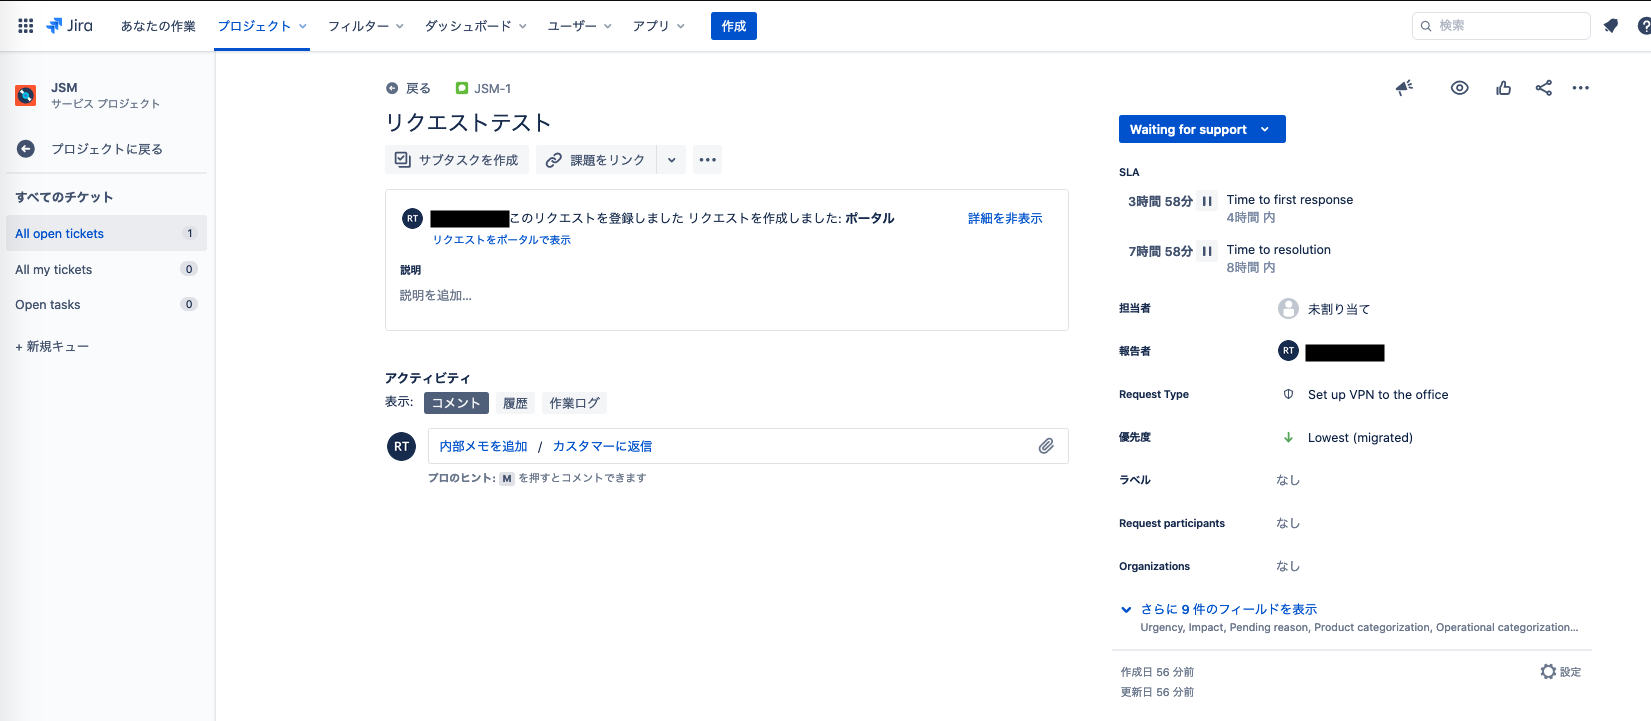Screen dimensions: 1651x721
Task: Toggle the watch eye icon
Action: (x=1460, y=88)
